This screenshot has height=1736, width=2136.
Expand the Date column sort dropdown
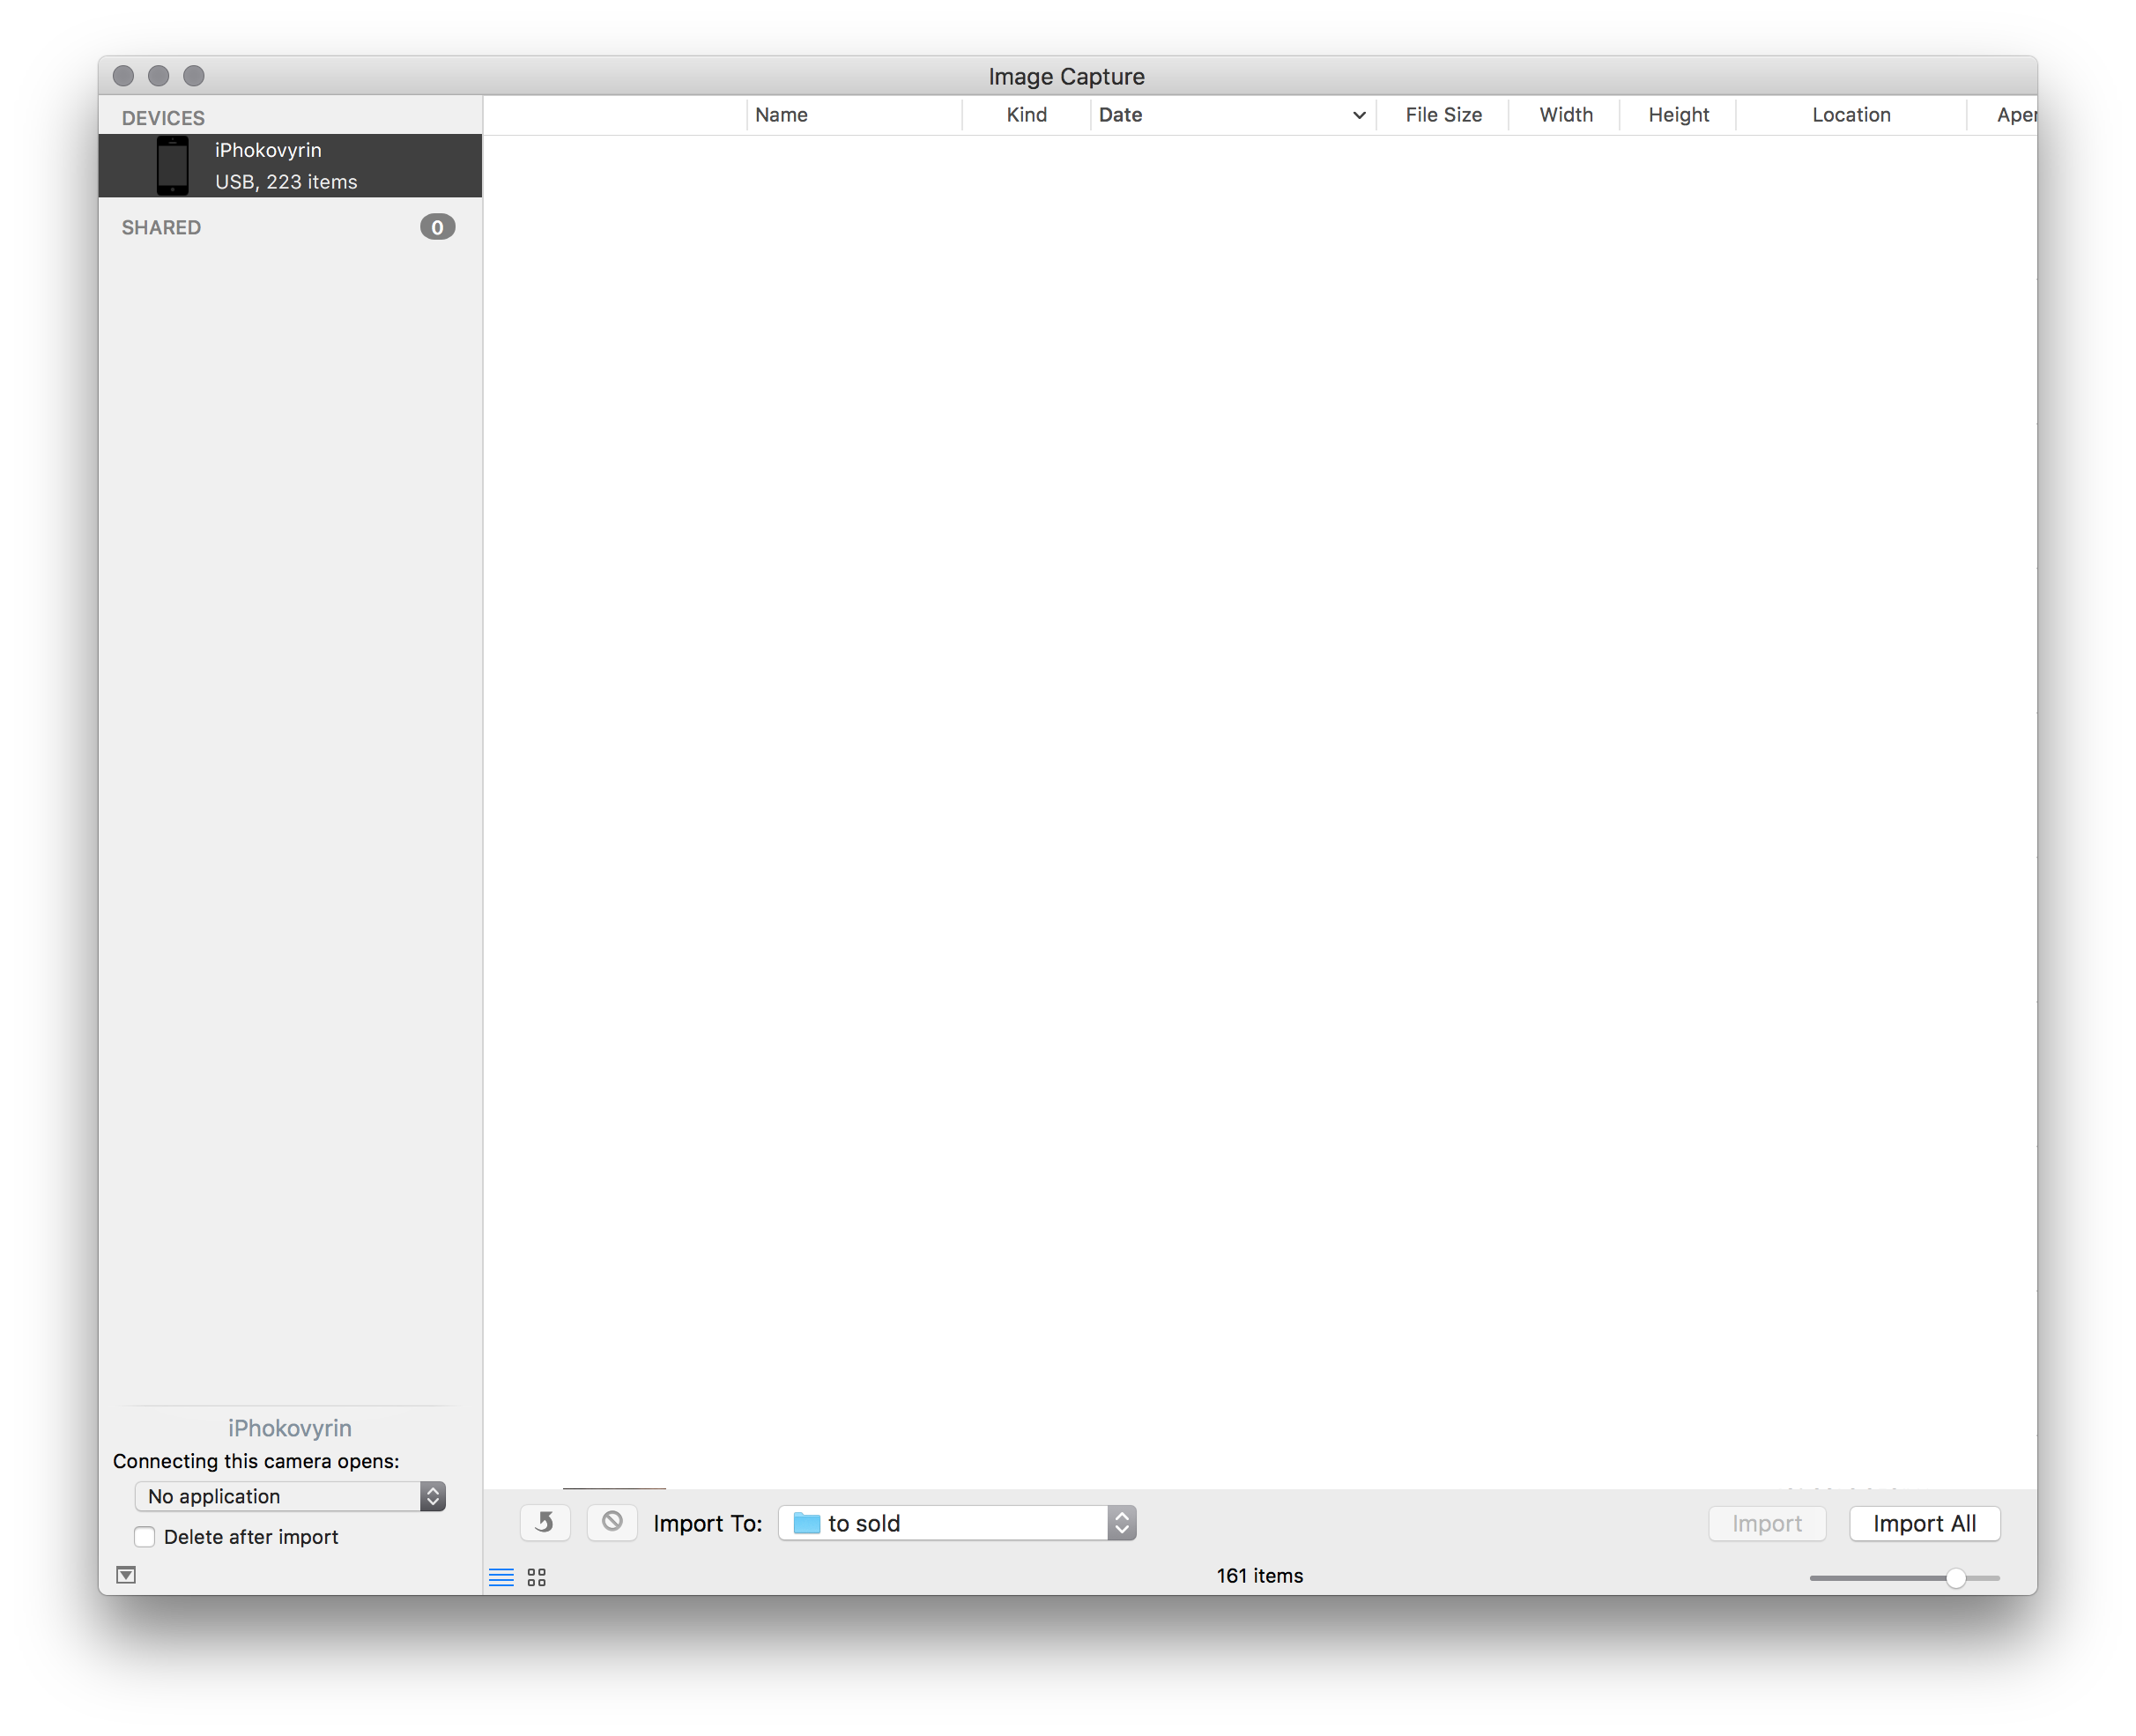[1357, 115]
